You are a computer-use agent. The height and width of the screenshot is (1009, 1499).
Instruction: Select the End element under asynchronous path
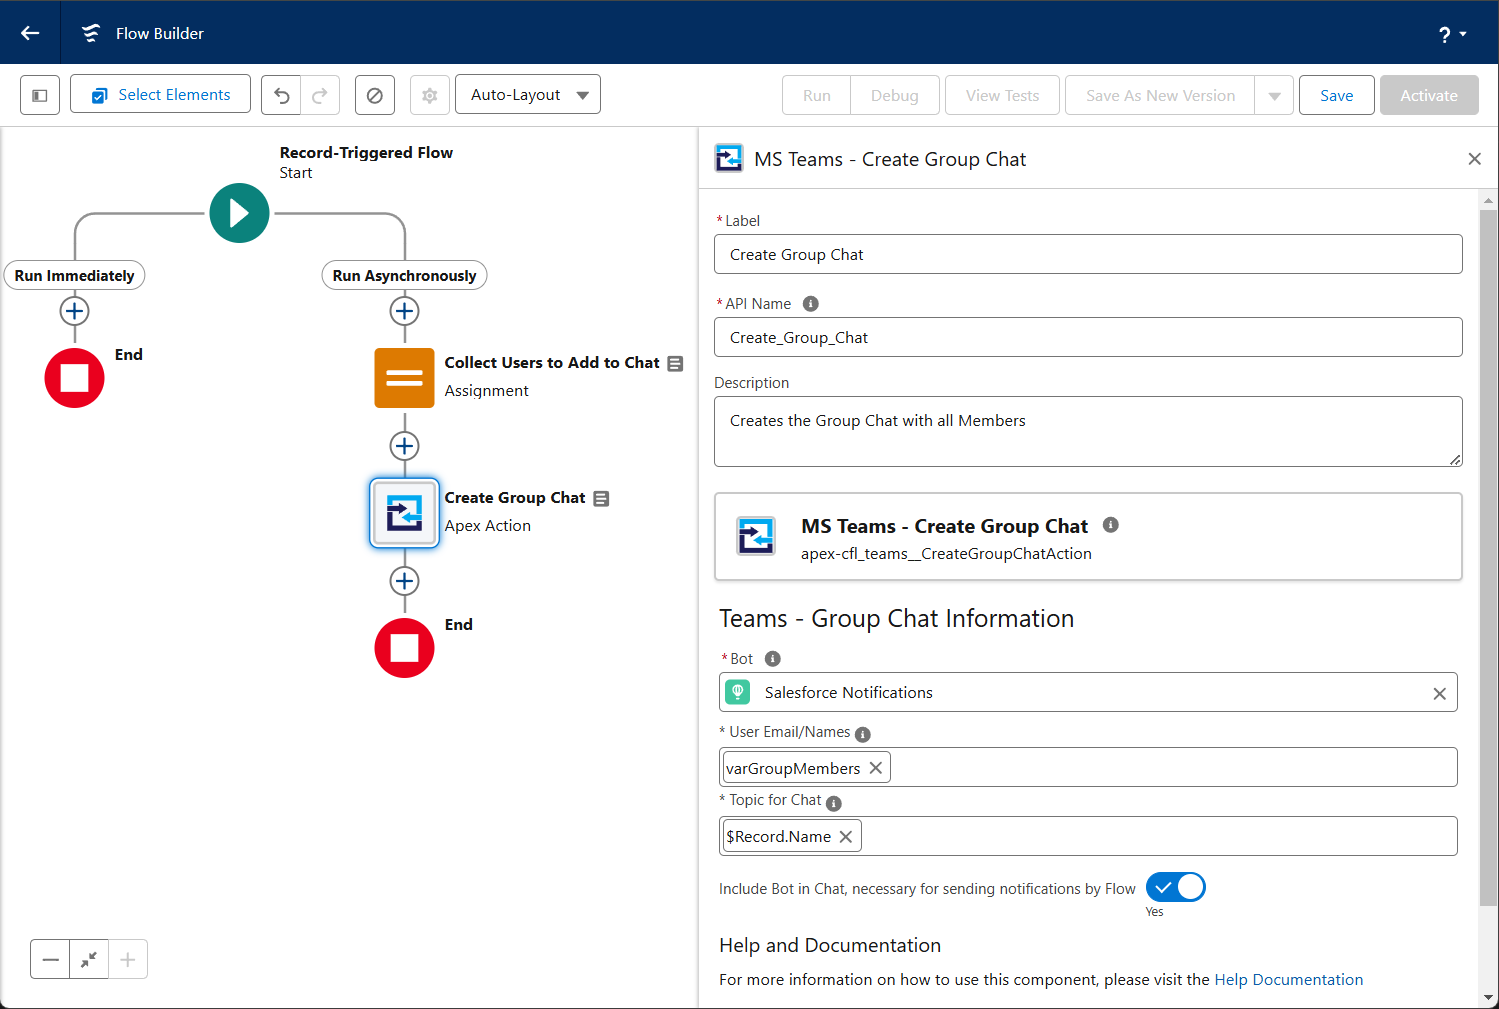pyautogui.click(x=404, y=648)
